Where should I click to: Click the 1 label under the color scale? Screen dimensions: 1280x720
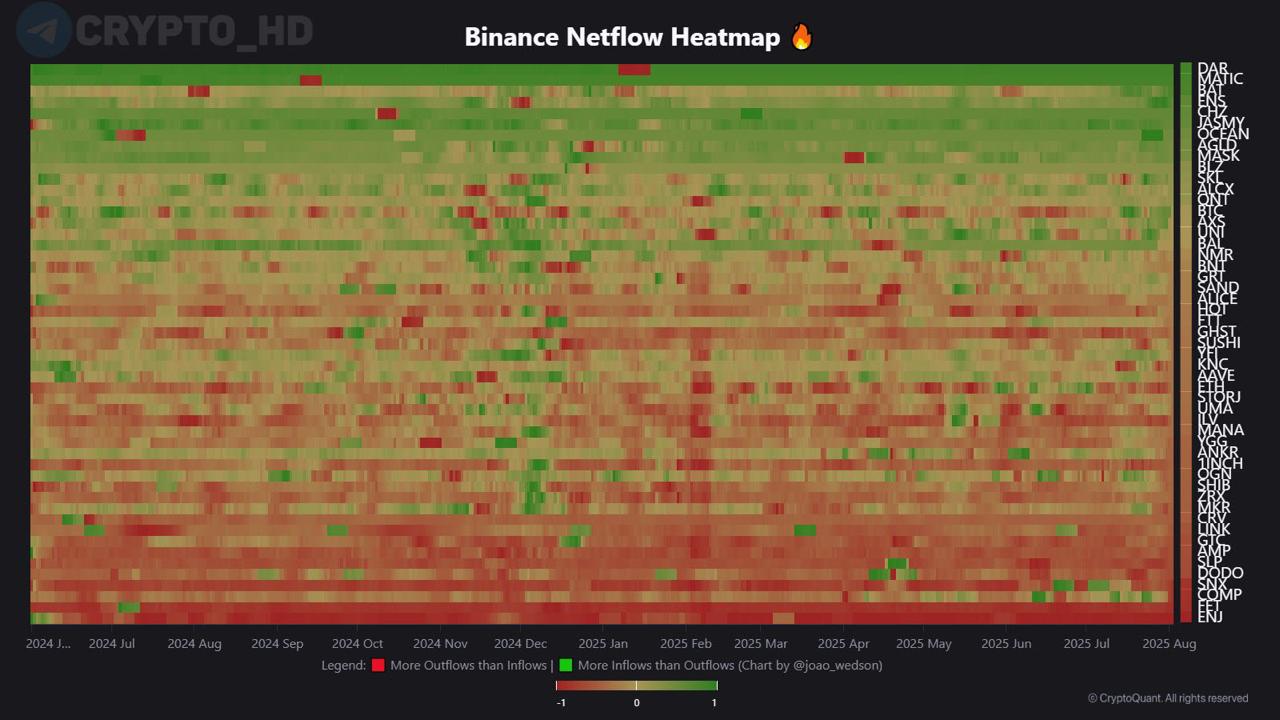(x=714, y=703)
